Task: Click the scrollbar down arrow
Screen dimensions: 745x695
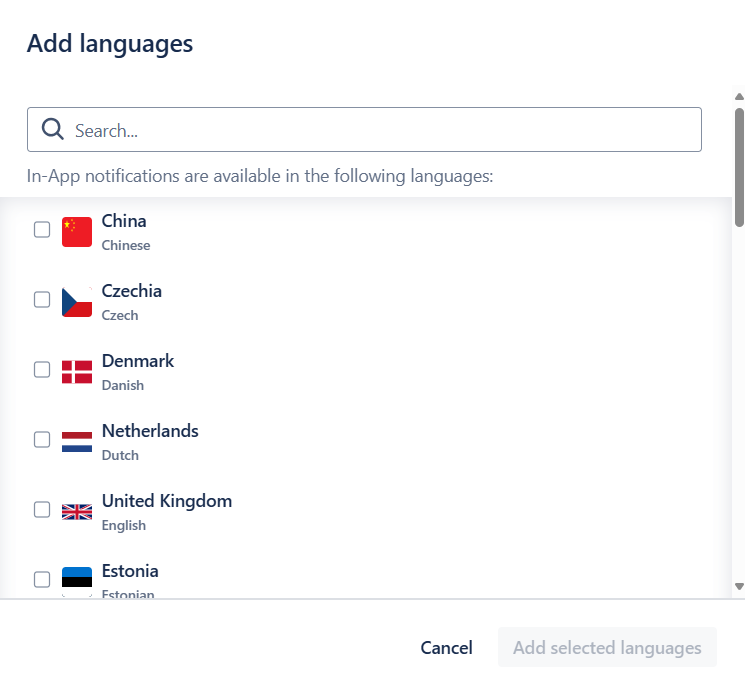Action: click(739, 587)
